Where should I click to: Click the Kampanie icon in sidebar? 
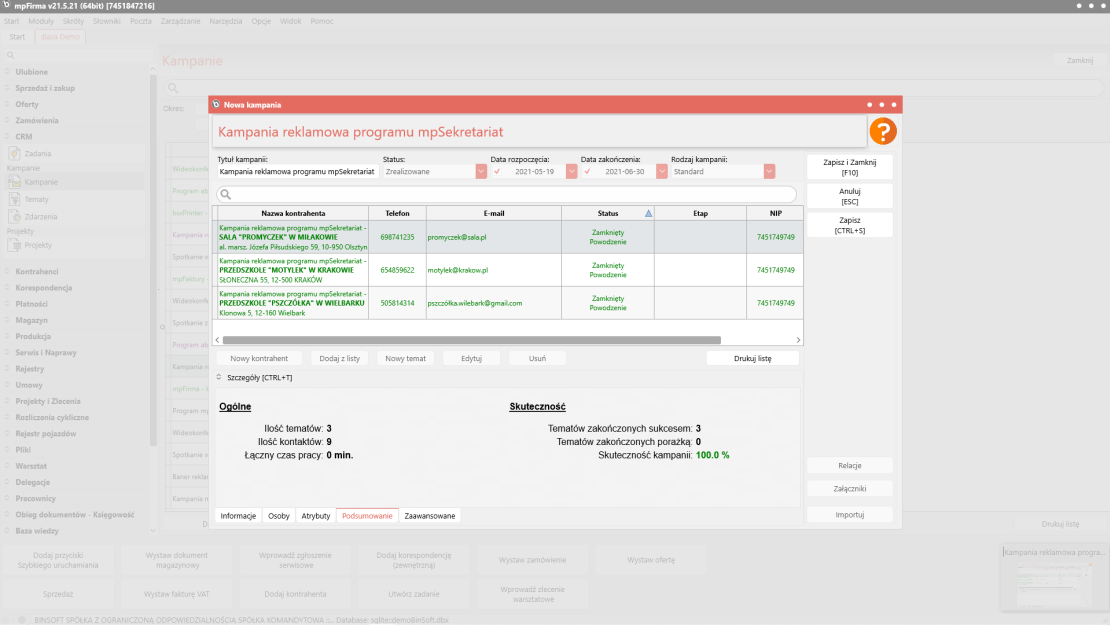click(14, 182)
